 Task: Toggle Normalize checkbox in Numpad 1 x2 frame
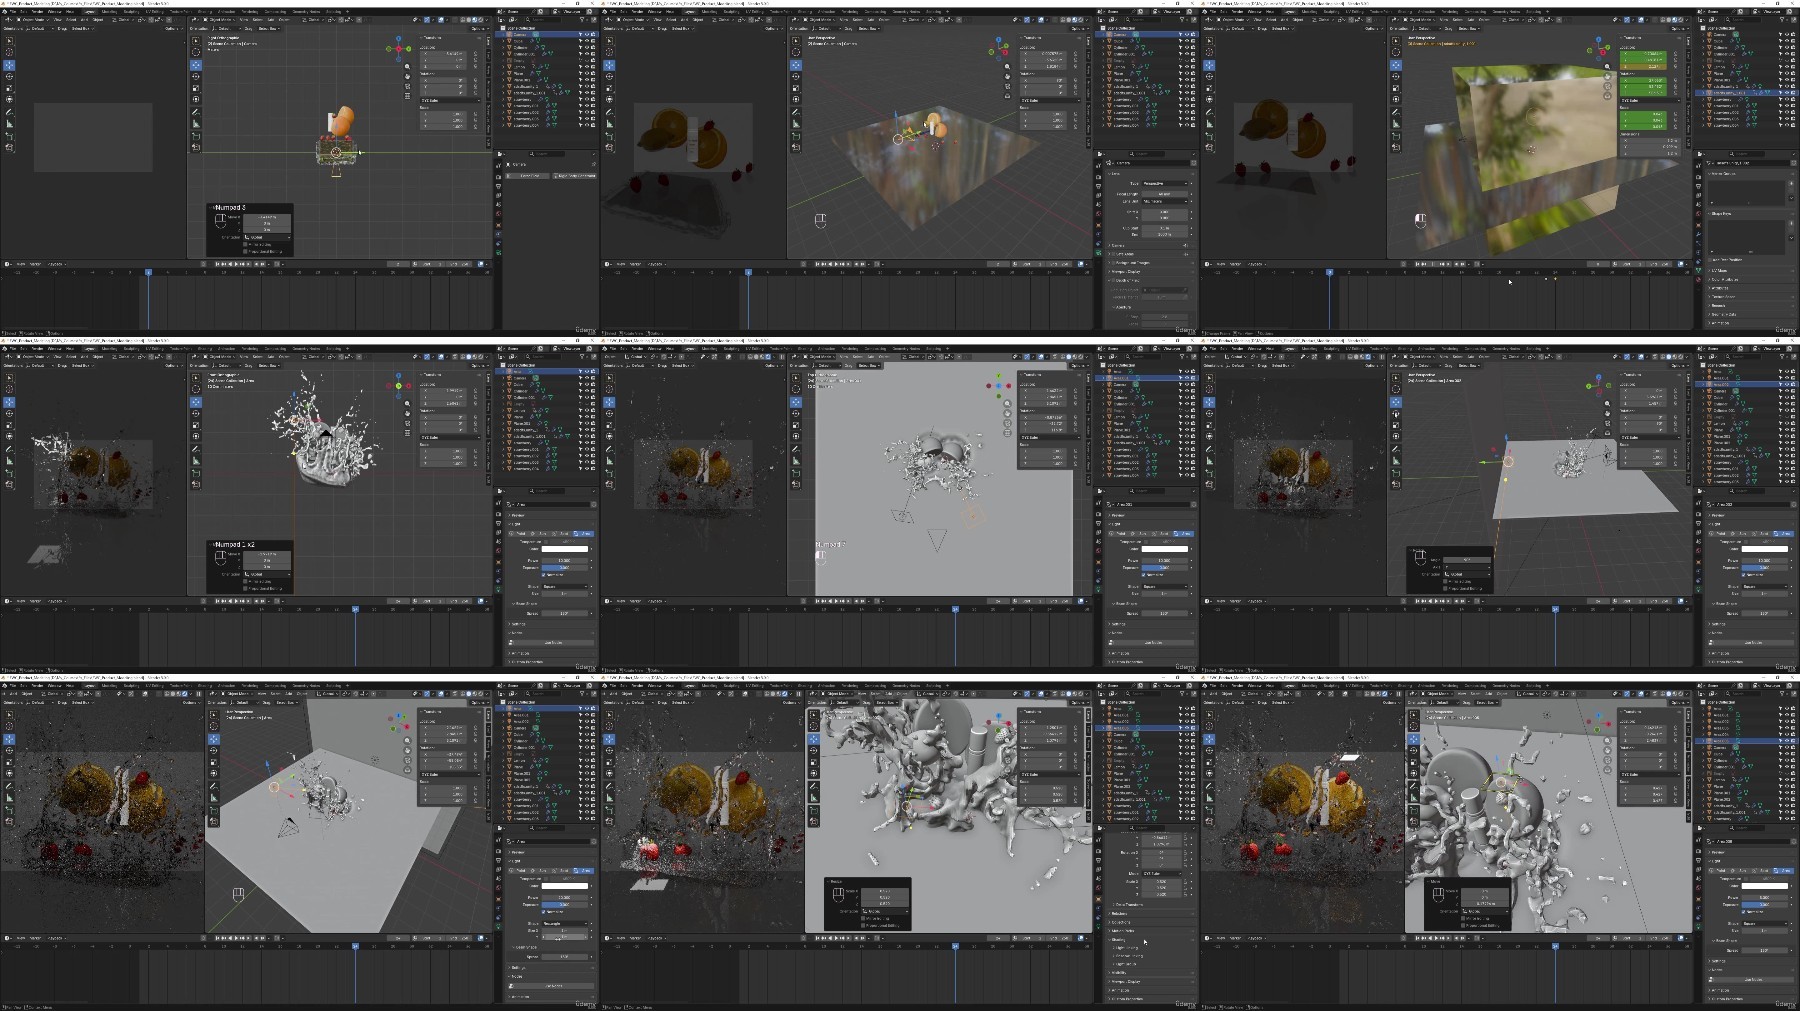[544, 575]
